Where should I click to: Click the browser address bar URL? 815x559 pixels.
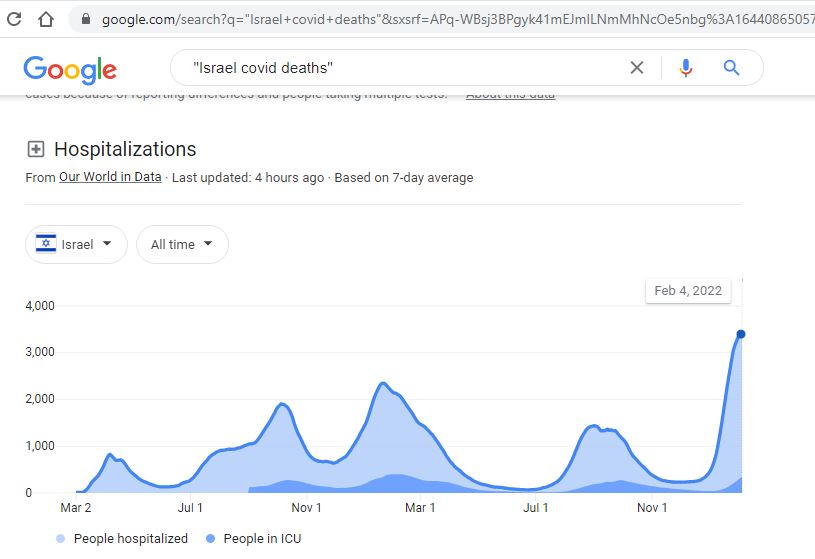[x=450, y=19]
